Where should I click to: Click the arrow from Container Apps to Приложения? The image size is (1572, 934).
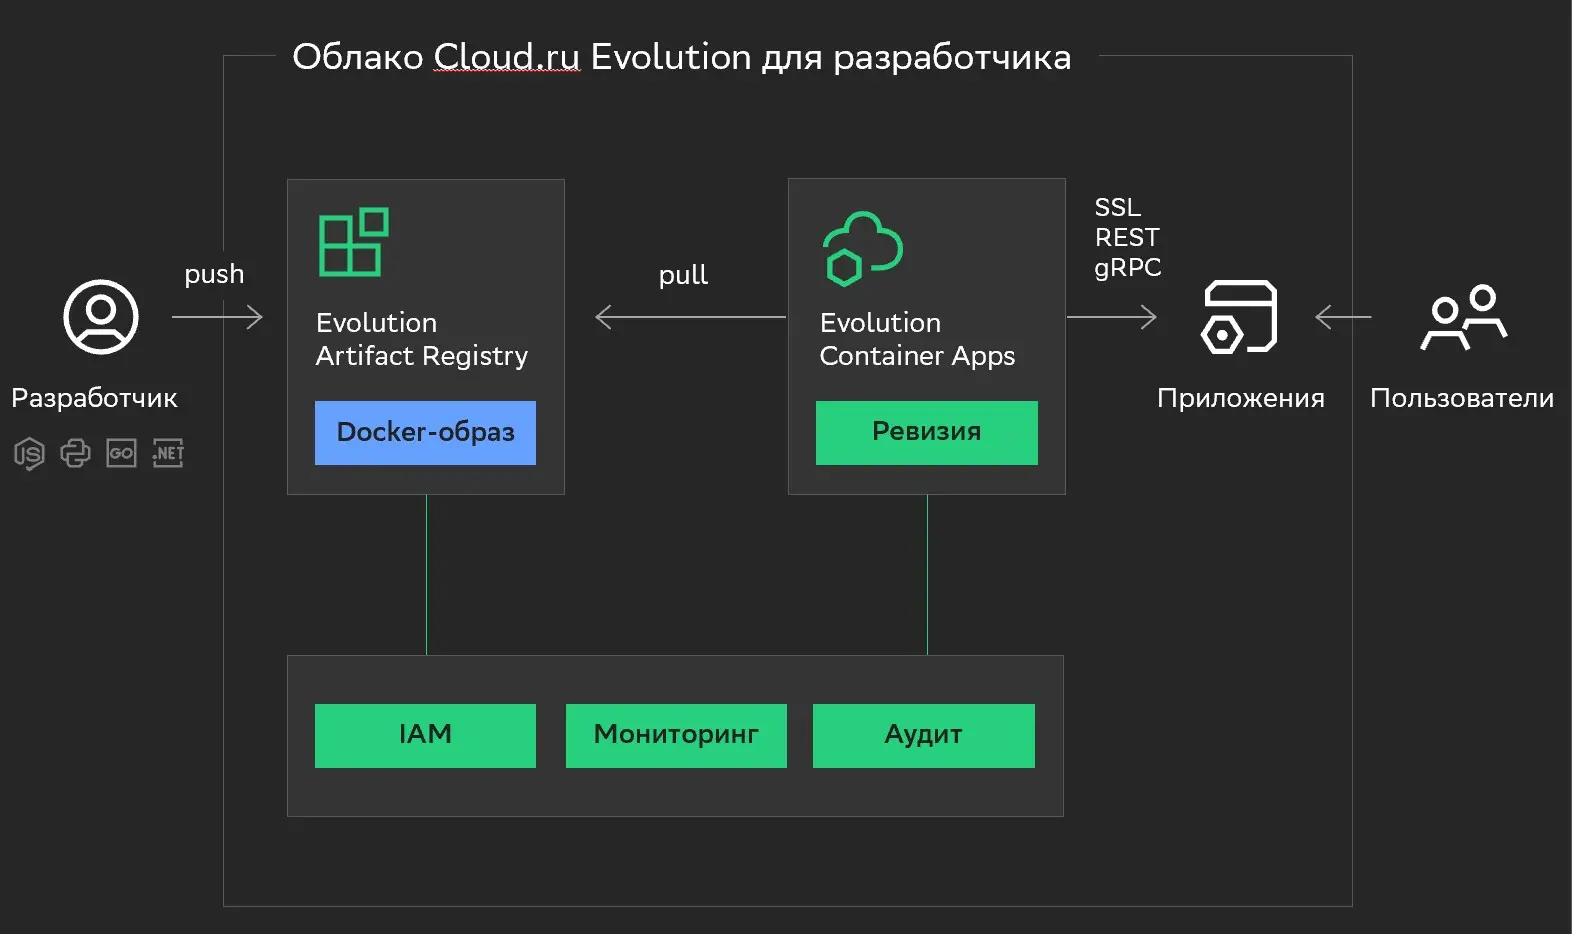[1112, 318]
